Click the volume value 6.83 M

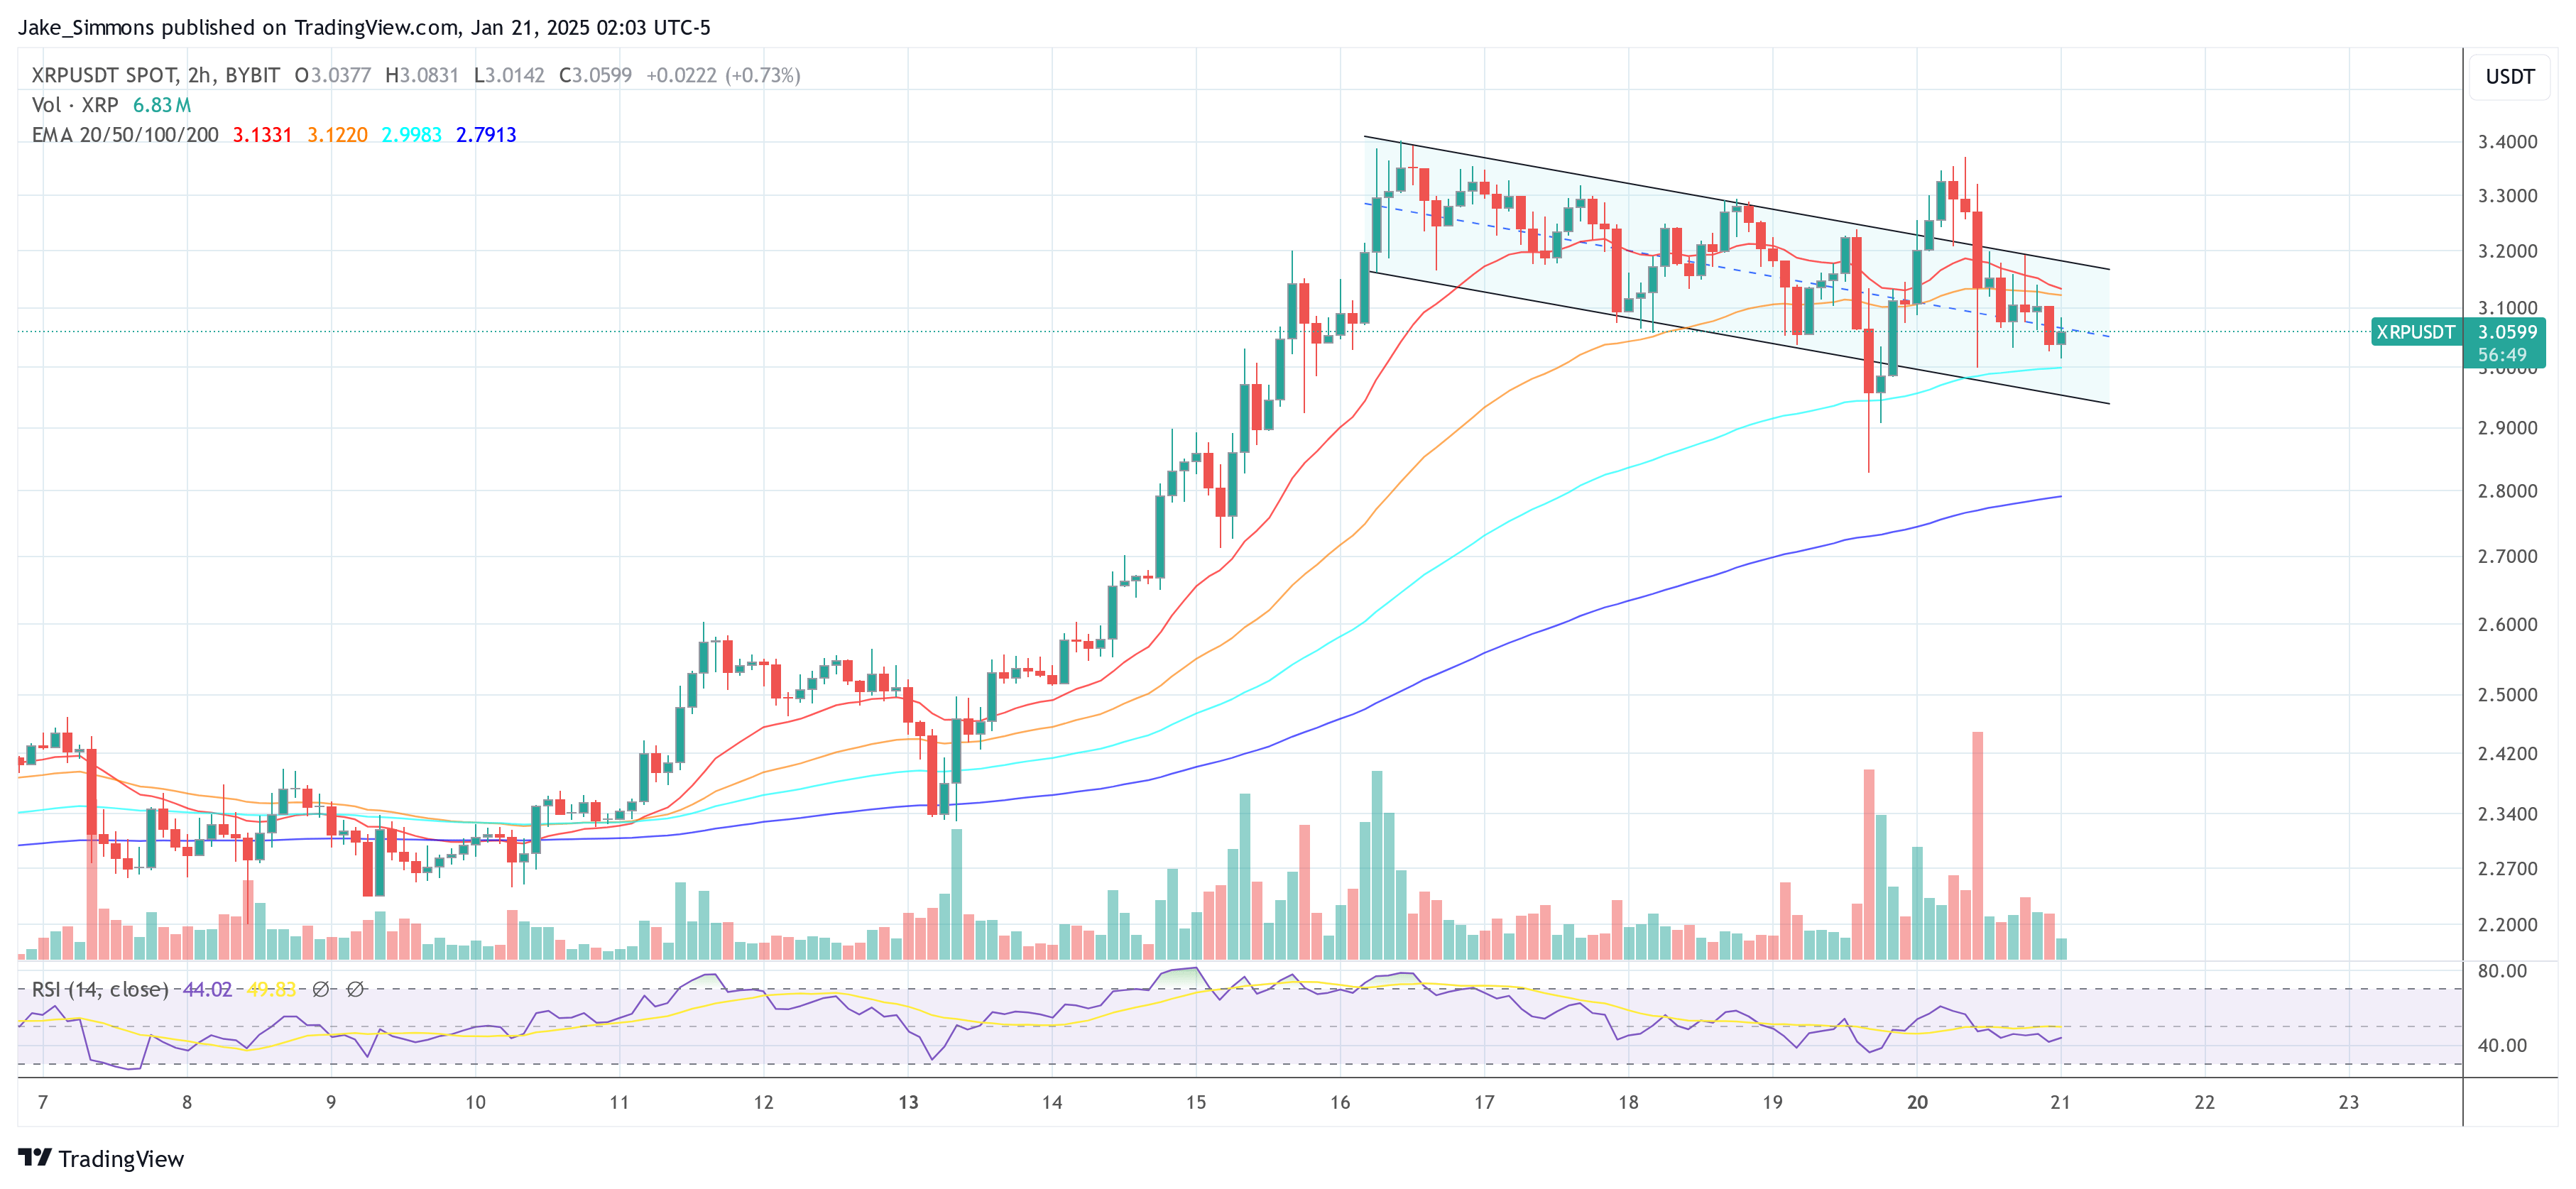(162, 105)
